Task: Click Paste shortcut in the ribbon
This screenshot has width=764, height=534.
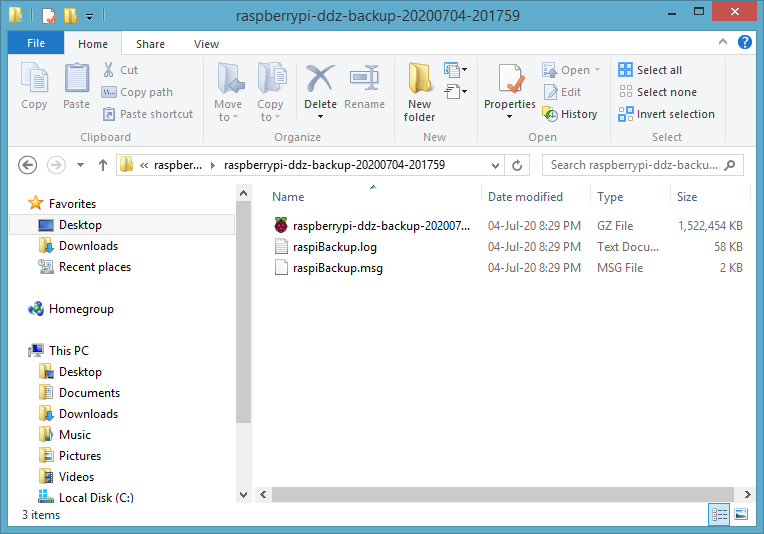Action: [148, 114]
